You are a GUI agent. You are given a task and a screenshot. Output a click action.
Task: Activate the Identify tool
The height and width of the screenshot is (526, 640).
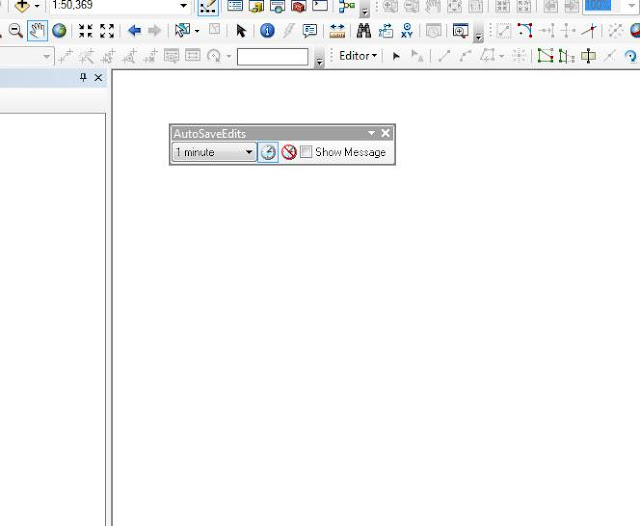click(x=267, y=31)
